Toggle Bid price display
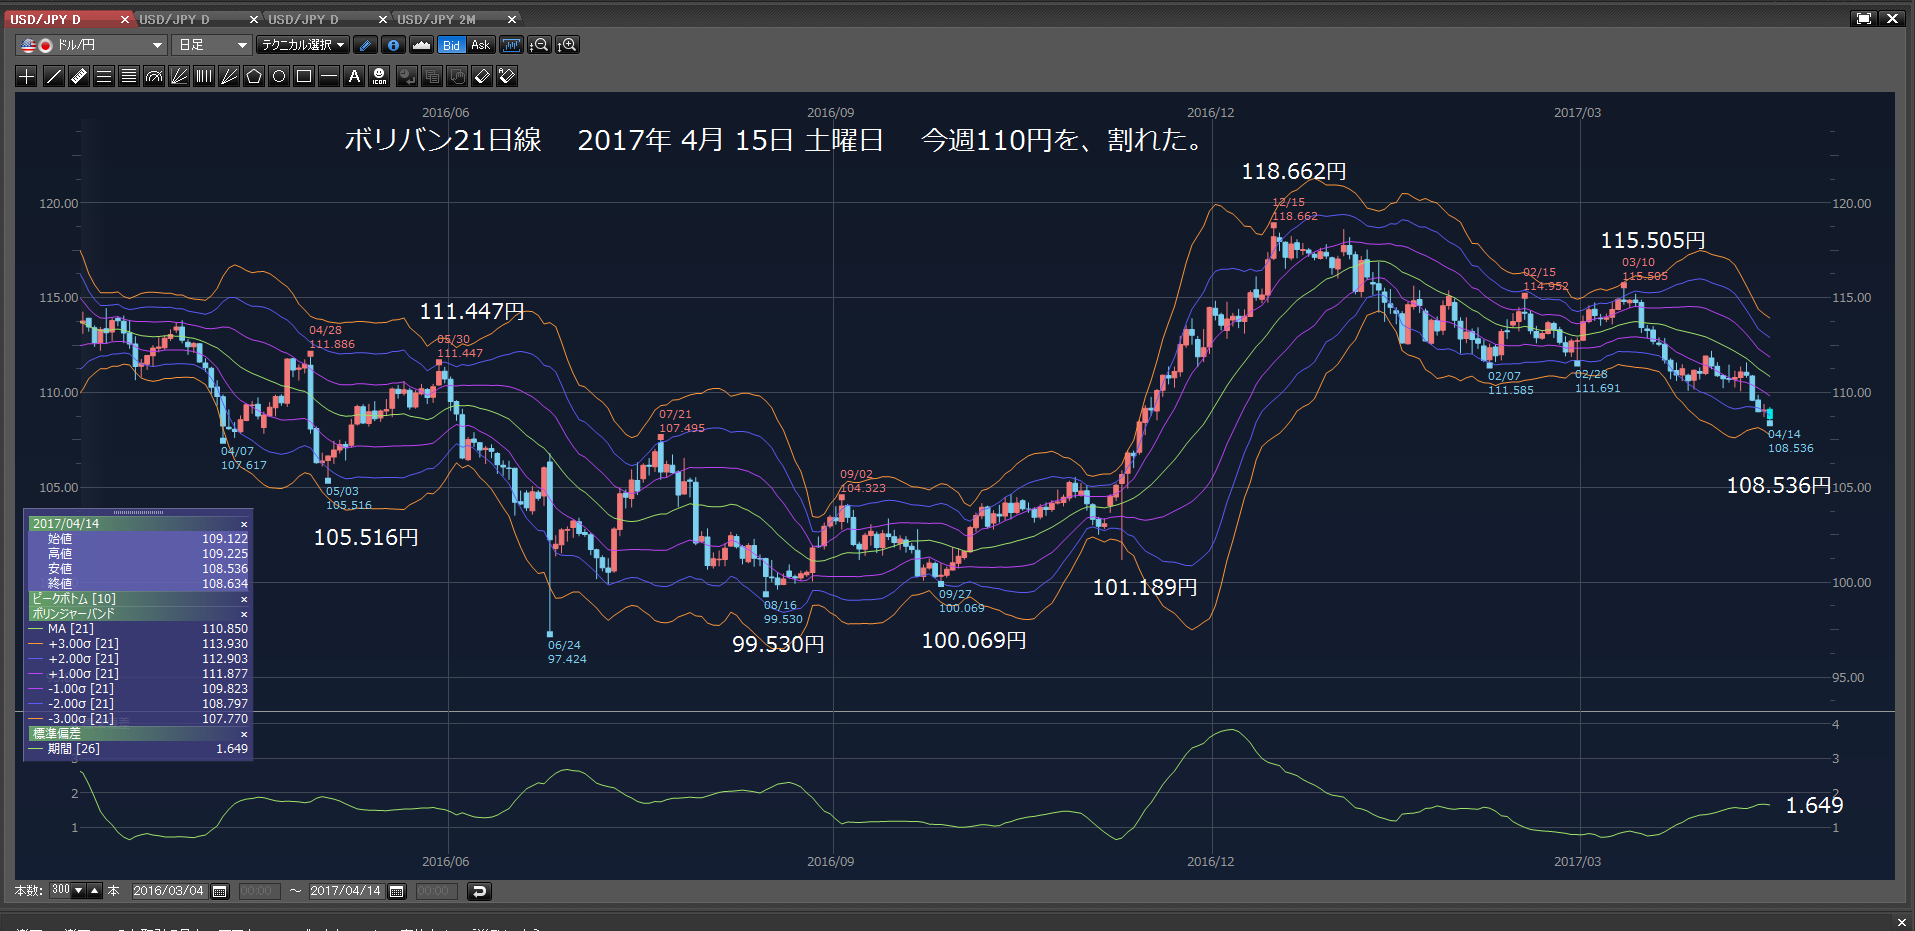This screenshot has width=1915, height=931. point(451,45)
